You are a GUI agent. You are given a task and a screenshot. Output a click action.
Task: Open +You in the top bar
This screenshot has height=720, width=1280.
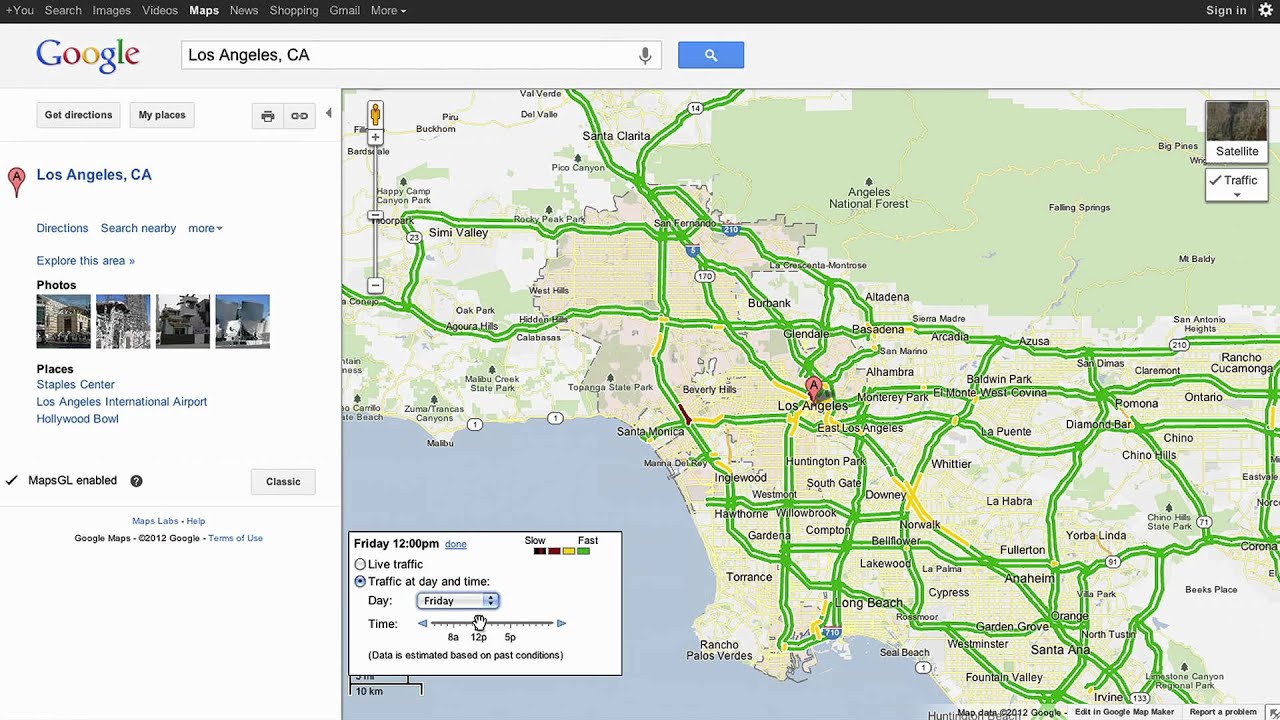(19, 10)
